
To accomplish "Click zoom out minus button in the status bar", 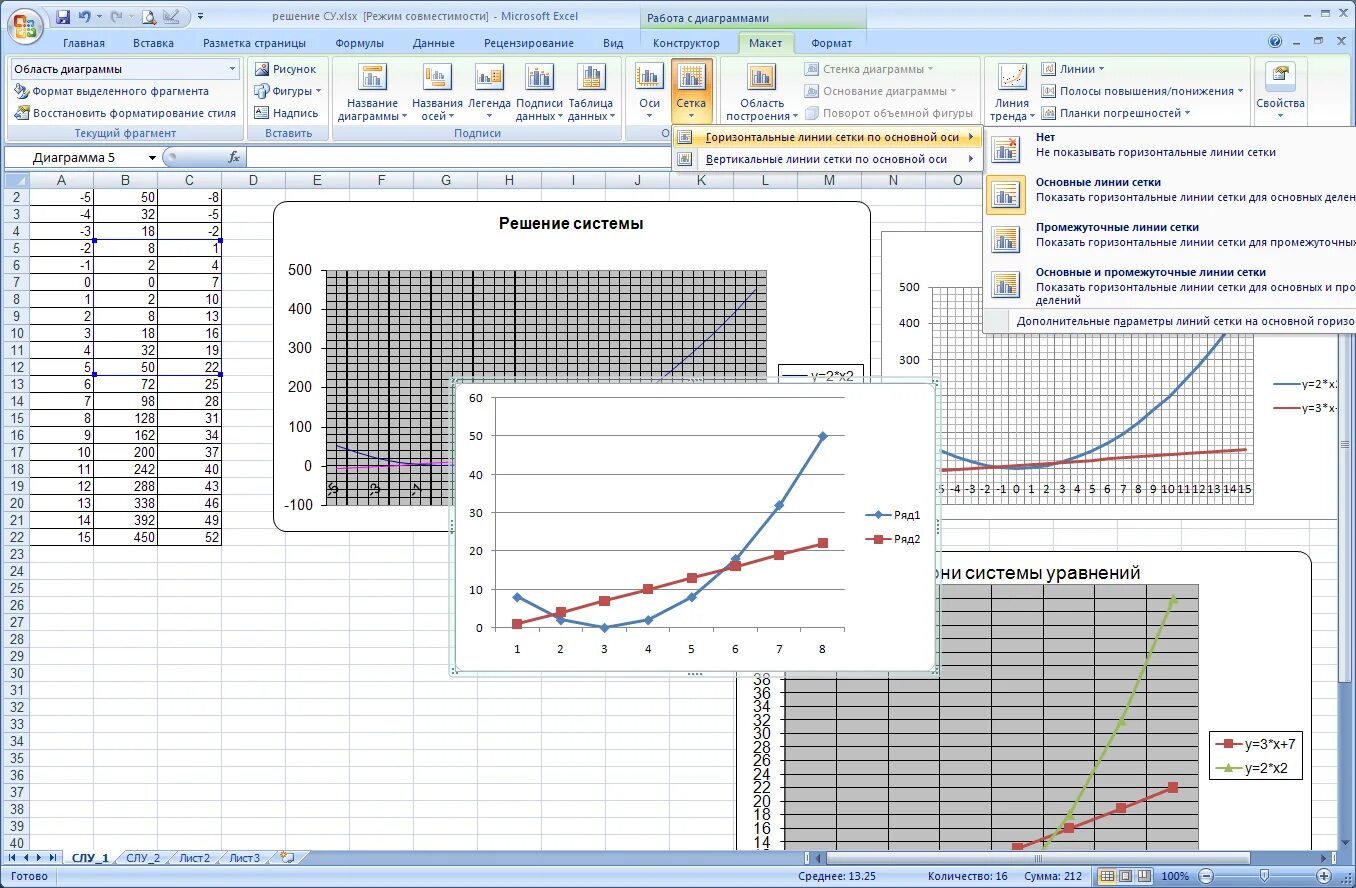I will (1204, 876).
